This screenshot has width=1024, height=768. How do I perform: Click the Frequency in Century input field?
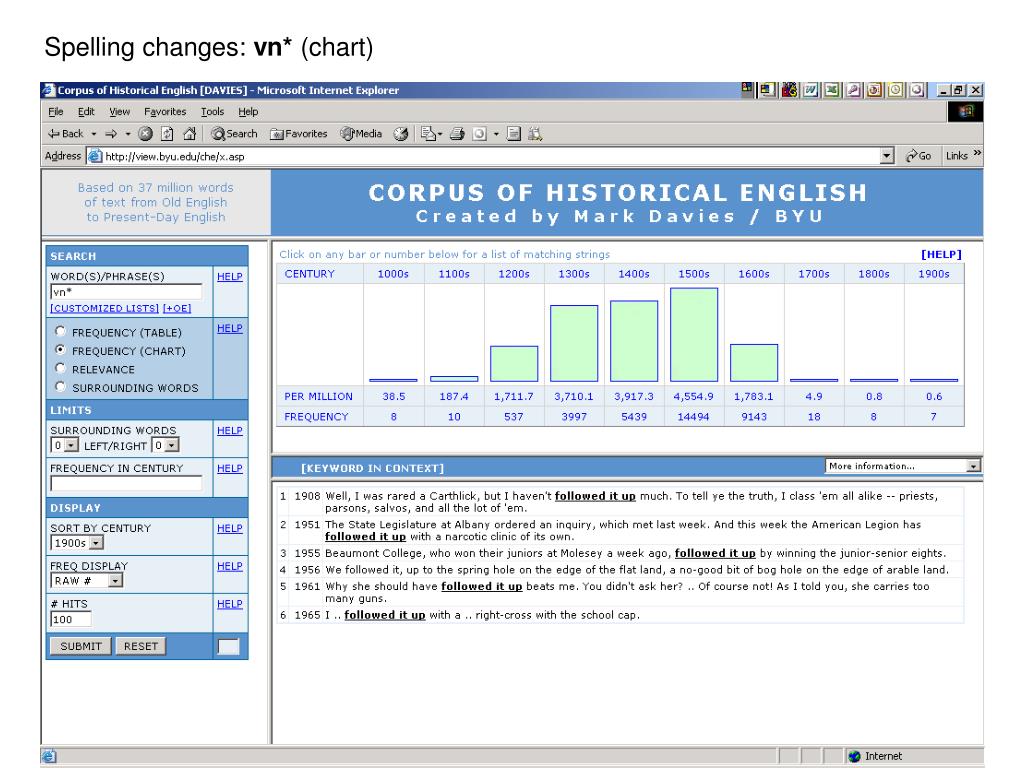[126, 483]
